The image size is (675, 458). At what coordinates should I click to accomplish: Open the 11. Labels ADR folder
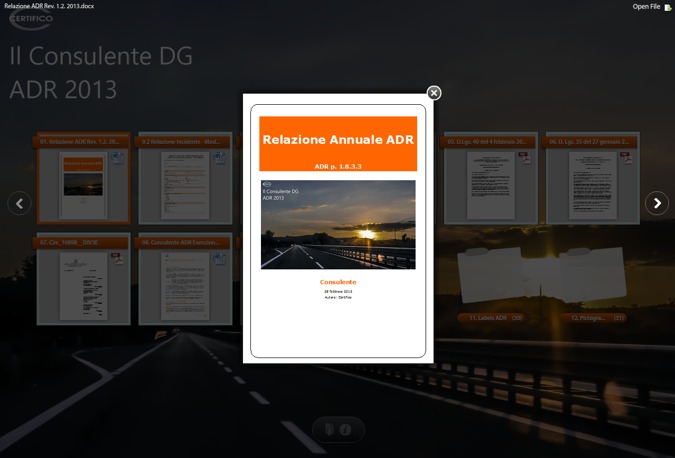click(494, 283)
